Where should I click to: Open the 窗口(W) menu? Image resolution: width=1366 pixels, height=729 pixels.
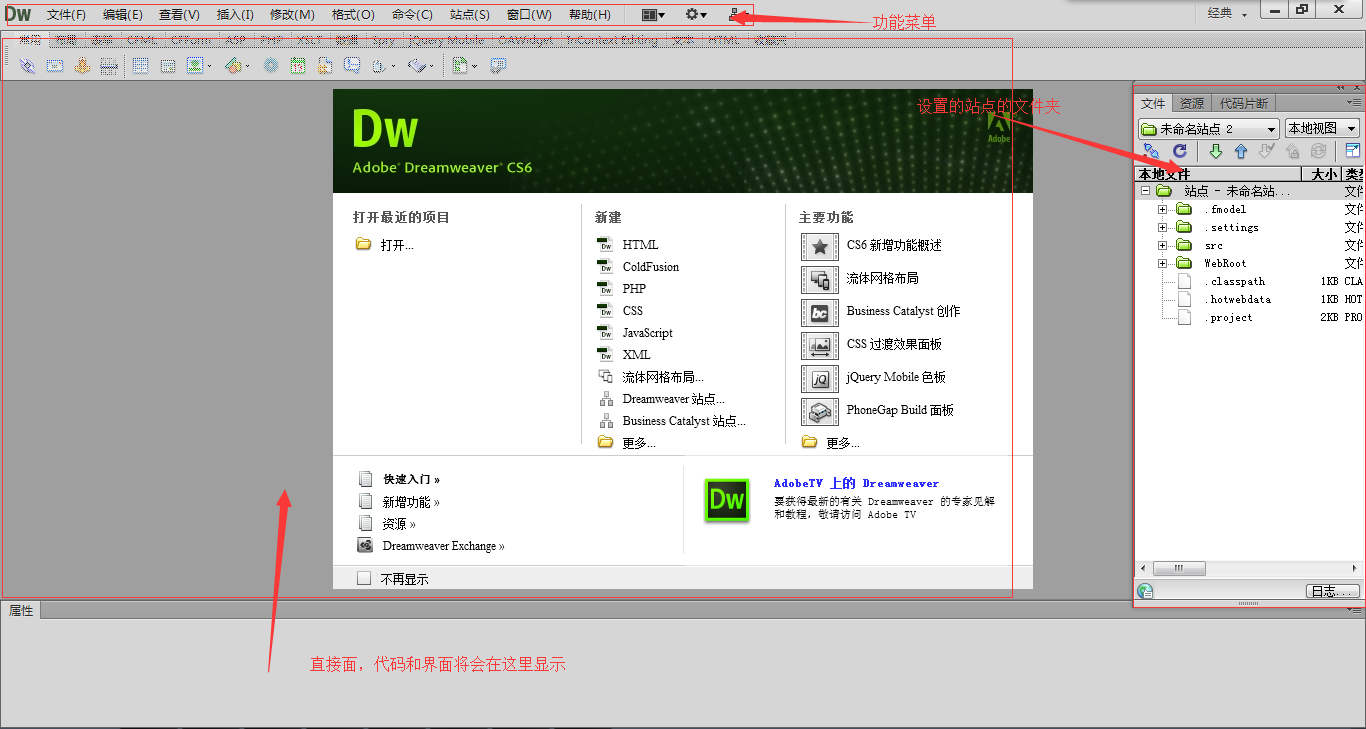[529, 15]
